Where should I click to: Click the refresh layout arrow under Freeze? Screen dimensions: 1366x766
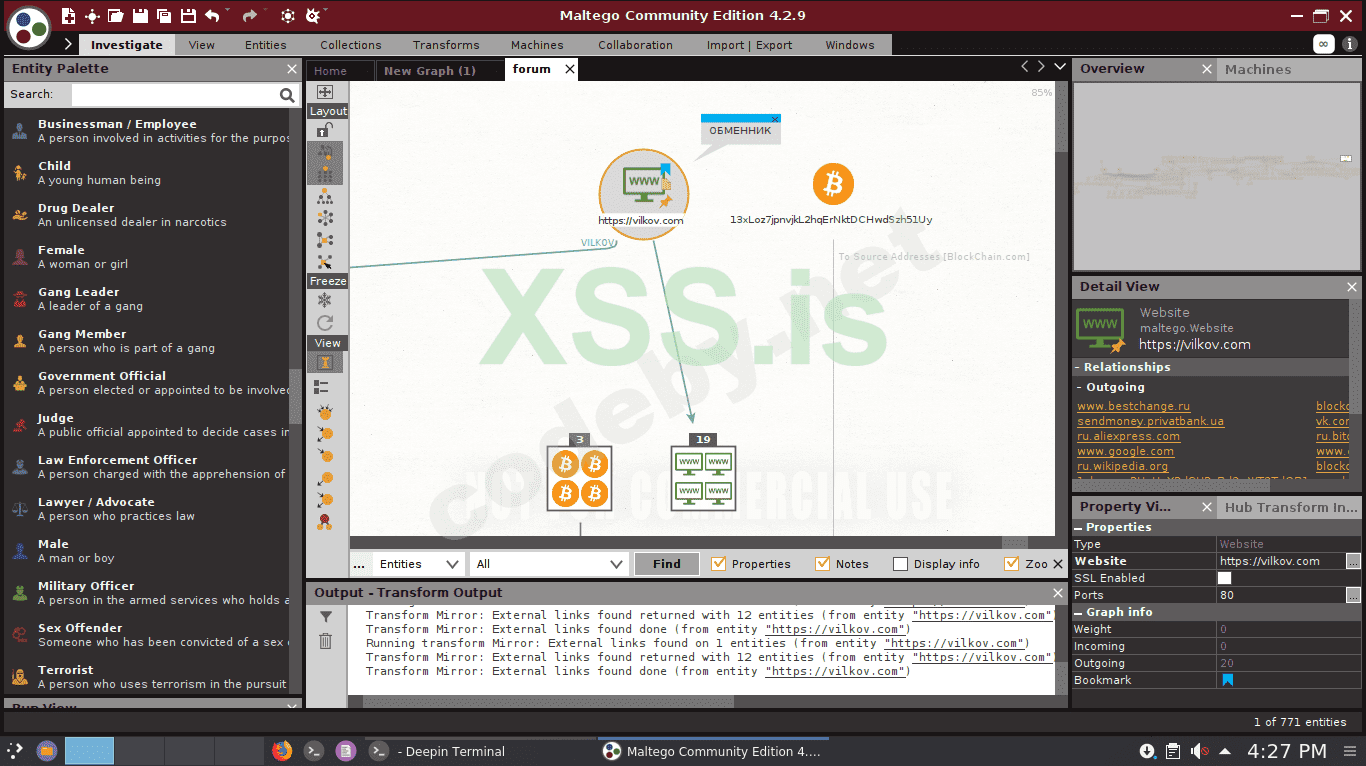click(x=325, y=322)
